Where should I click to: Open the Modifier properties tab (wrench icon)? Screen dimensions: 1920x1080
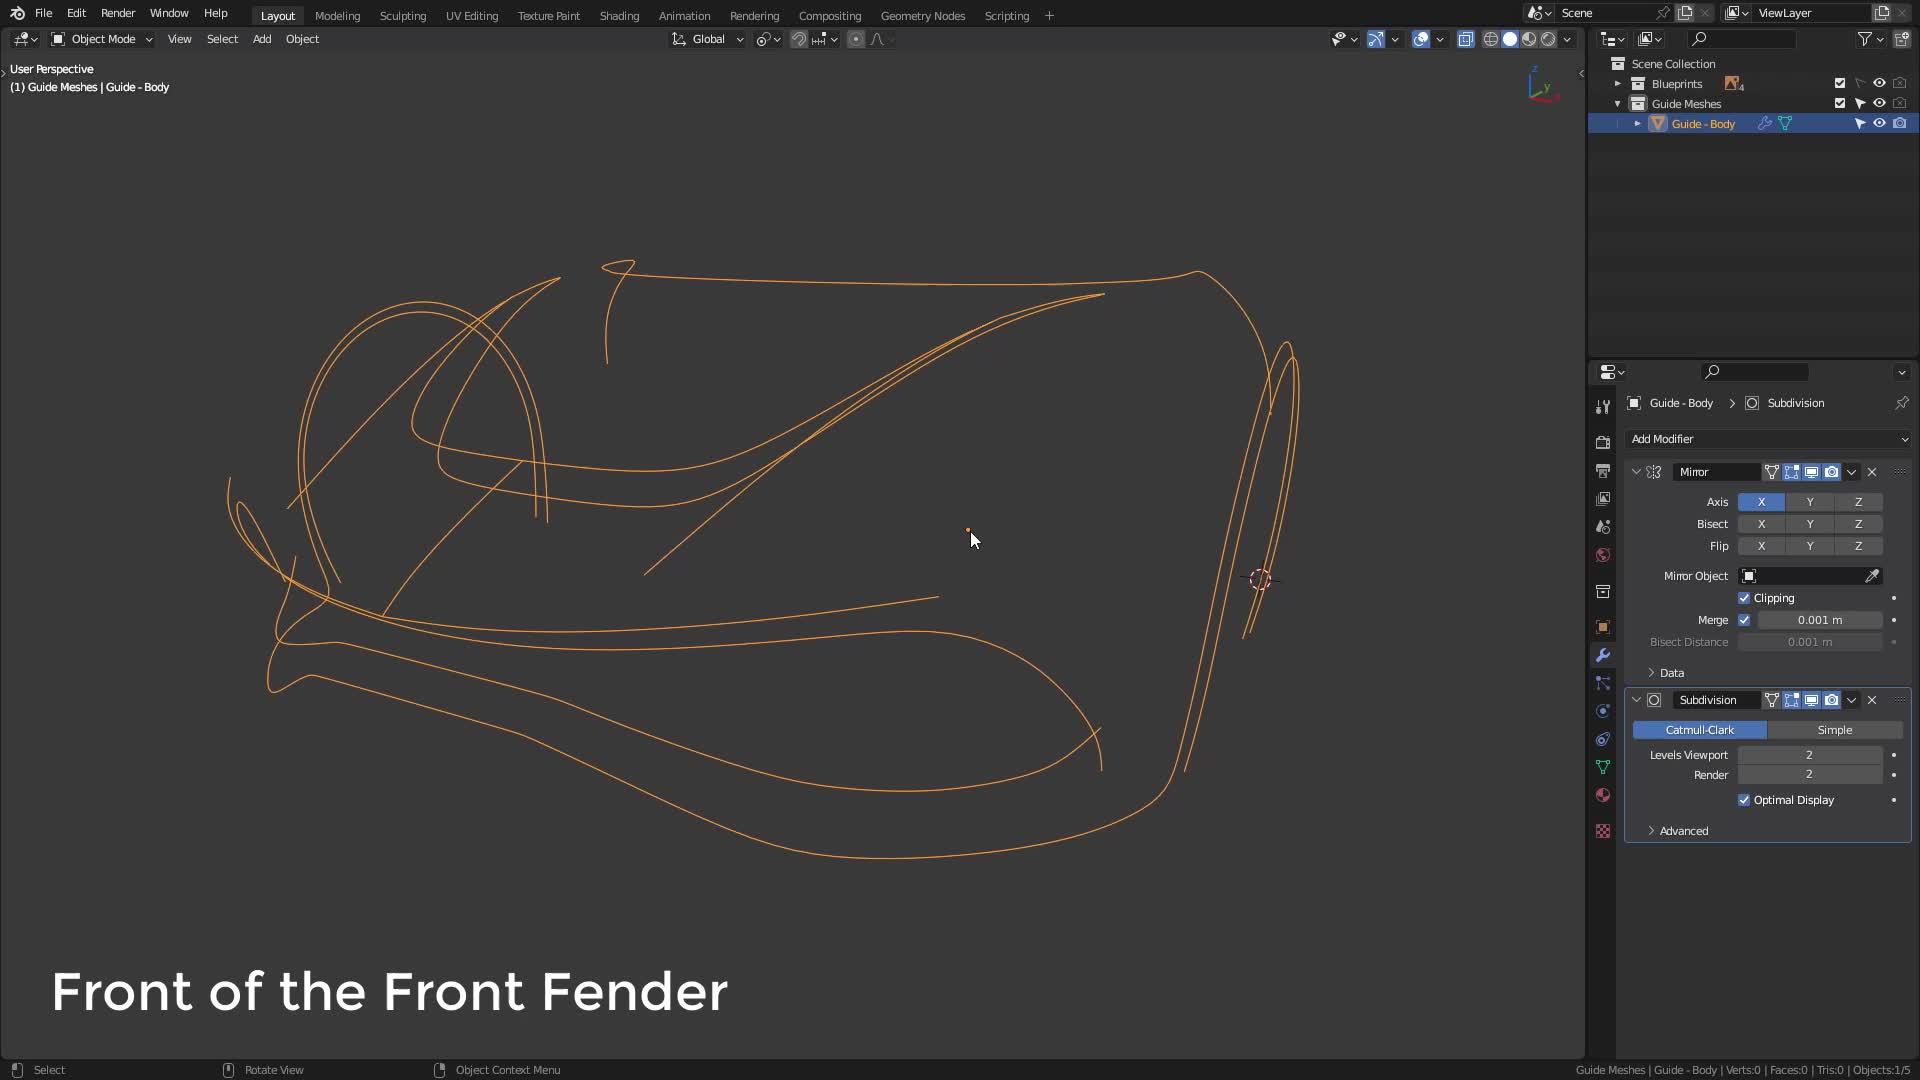[1603, 655]
